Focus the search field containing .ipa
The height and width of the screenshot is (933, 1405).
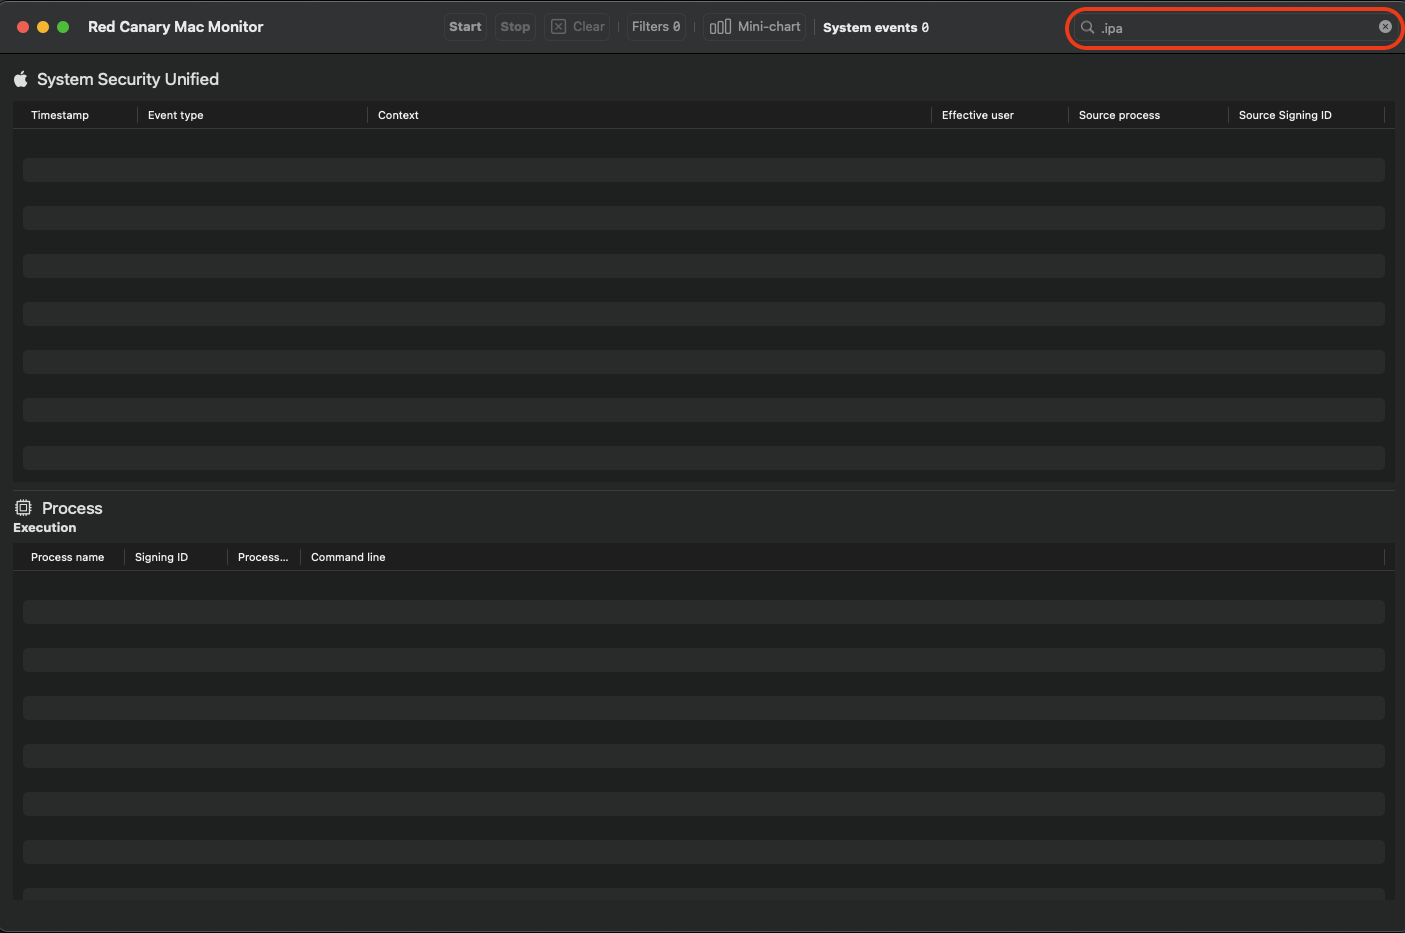[x=1235, y=28]
